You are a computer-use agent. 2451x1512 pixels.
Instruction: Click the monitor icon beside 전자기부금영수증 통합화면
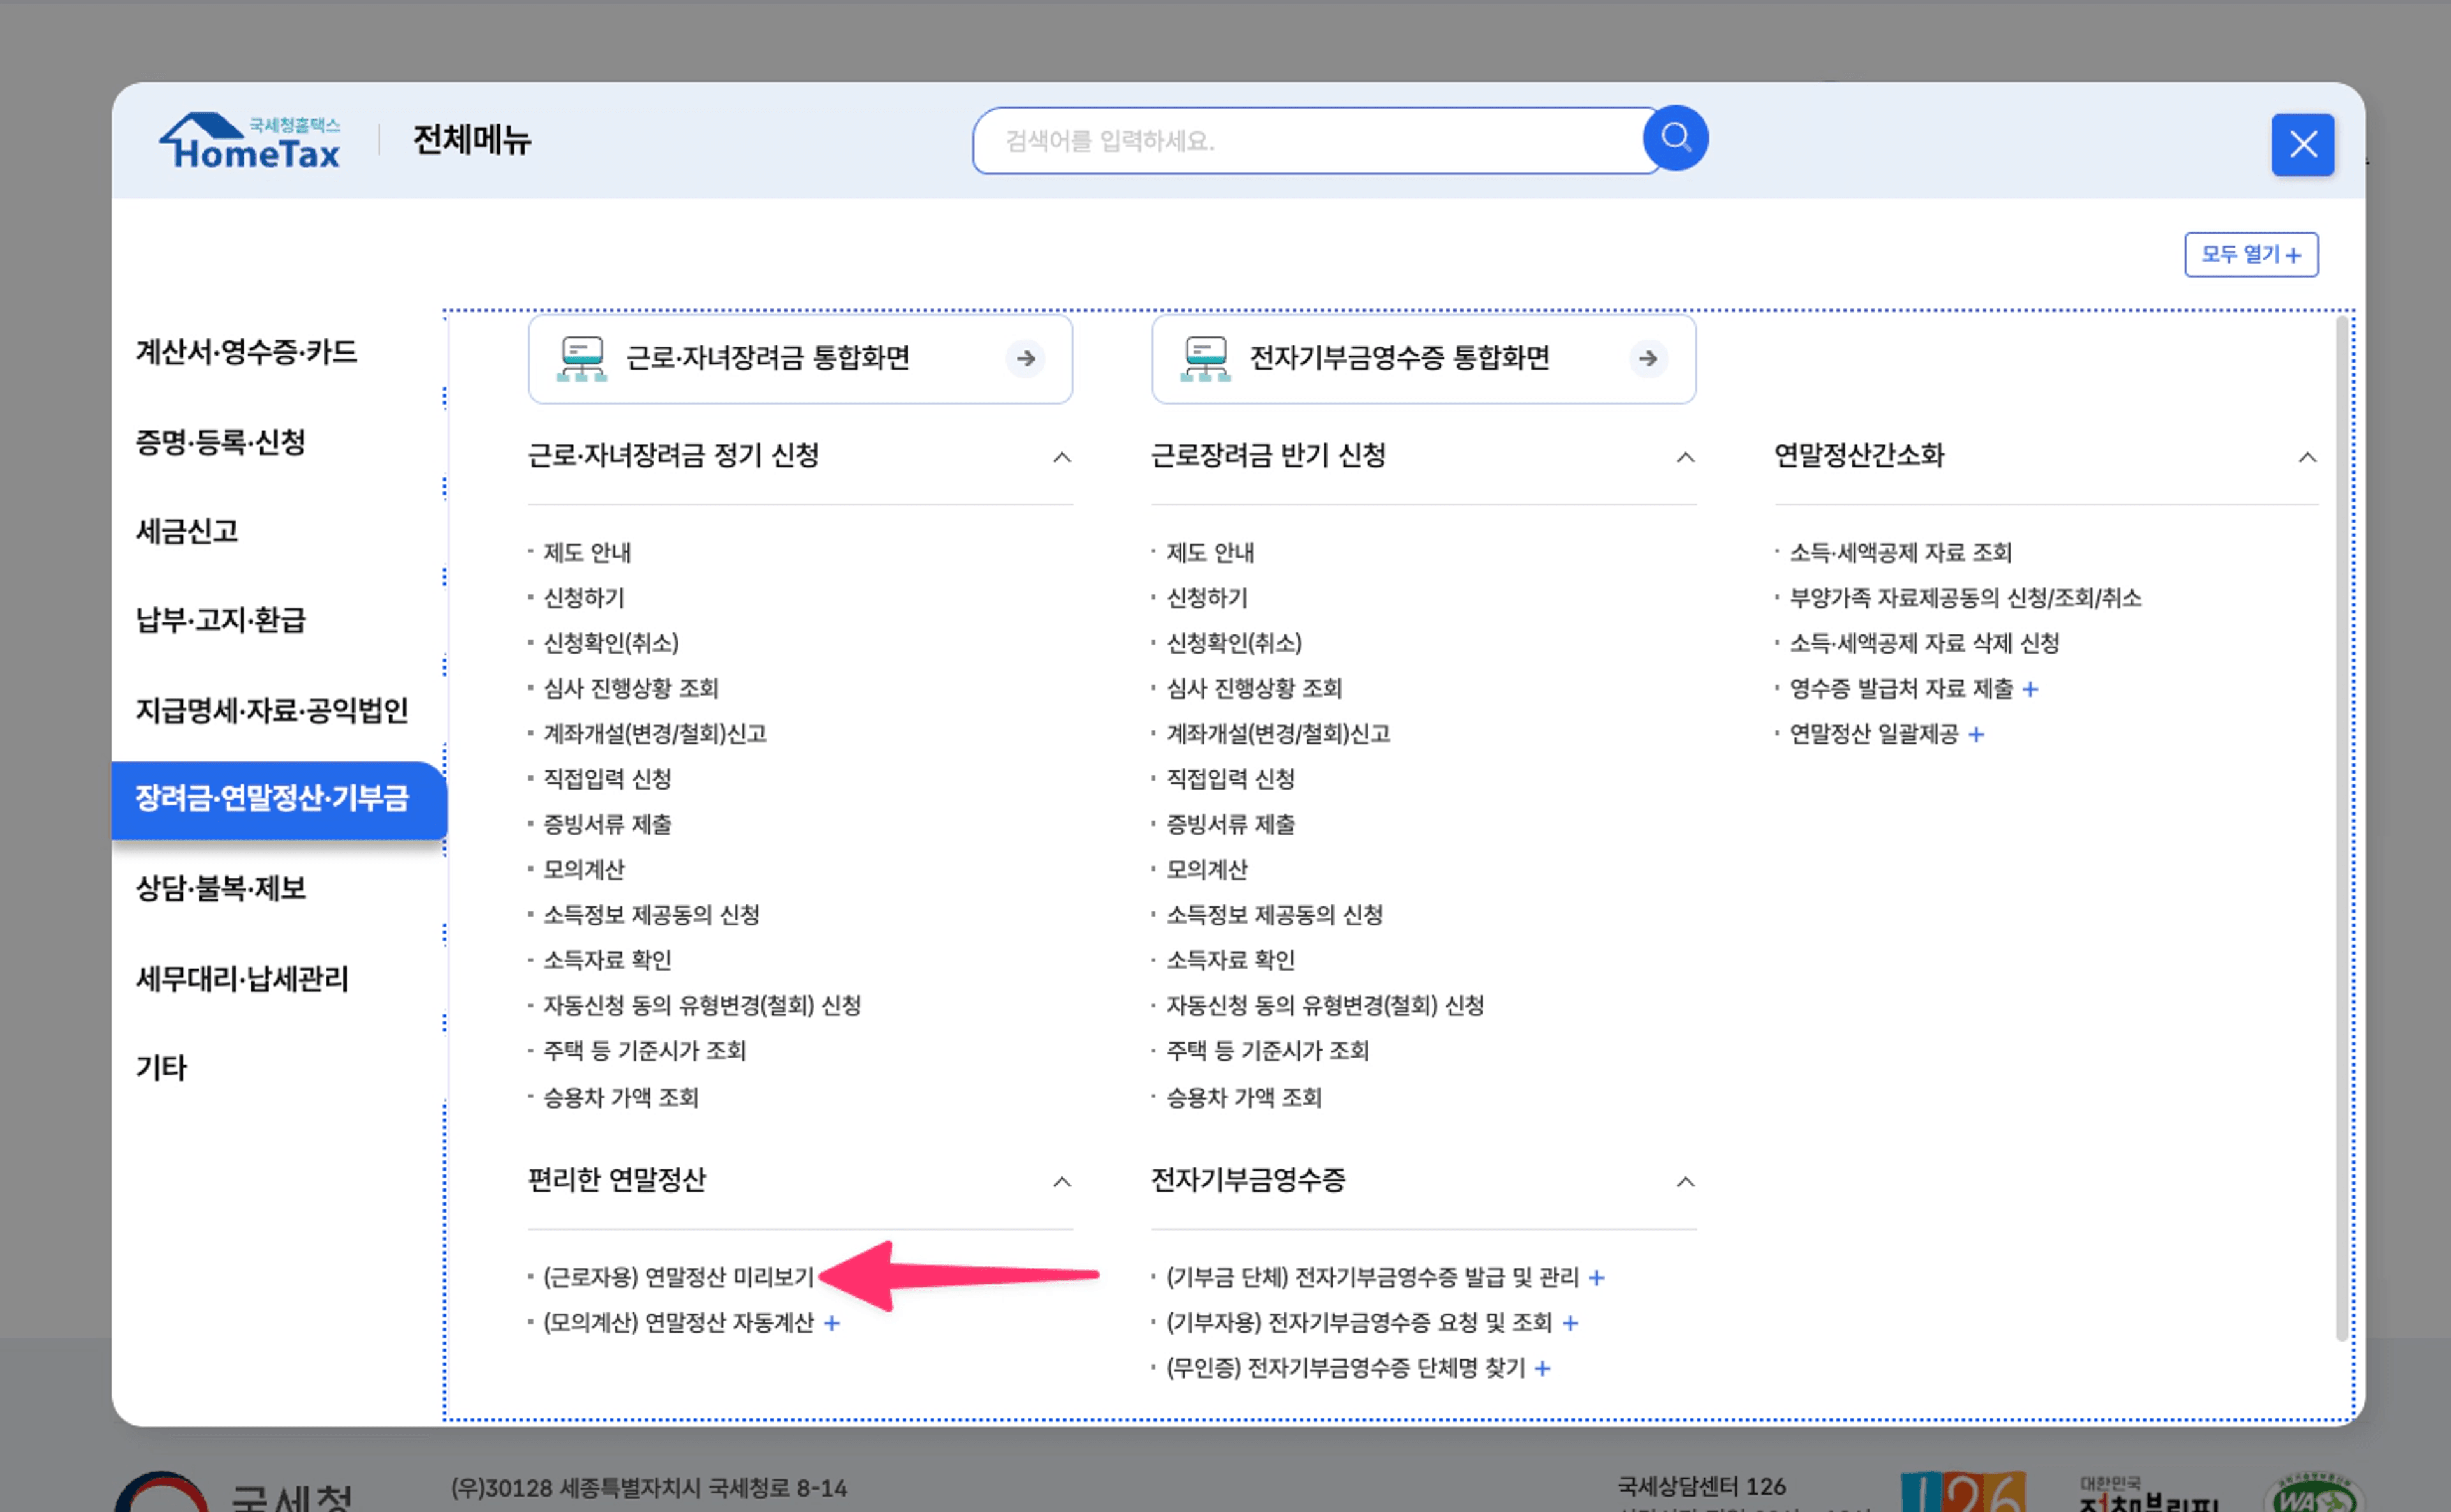pos(1205,359)
